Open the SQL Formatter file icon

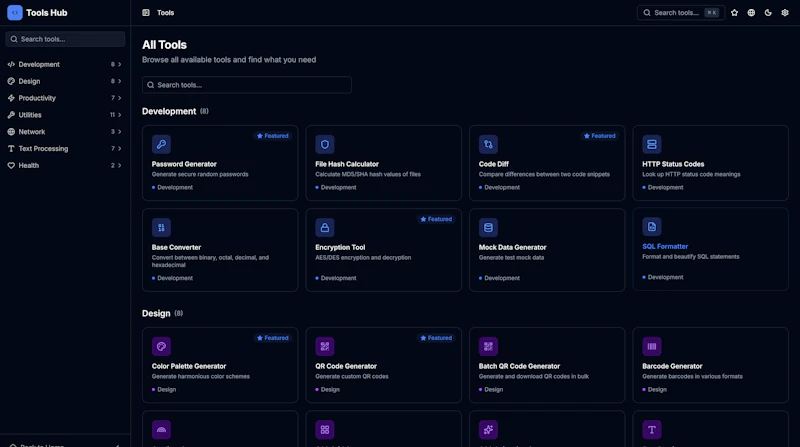[652, 227]
